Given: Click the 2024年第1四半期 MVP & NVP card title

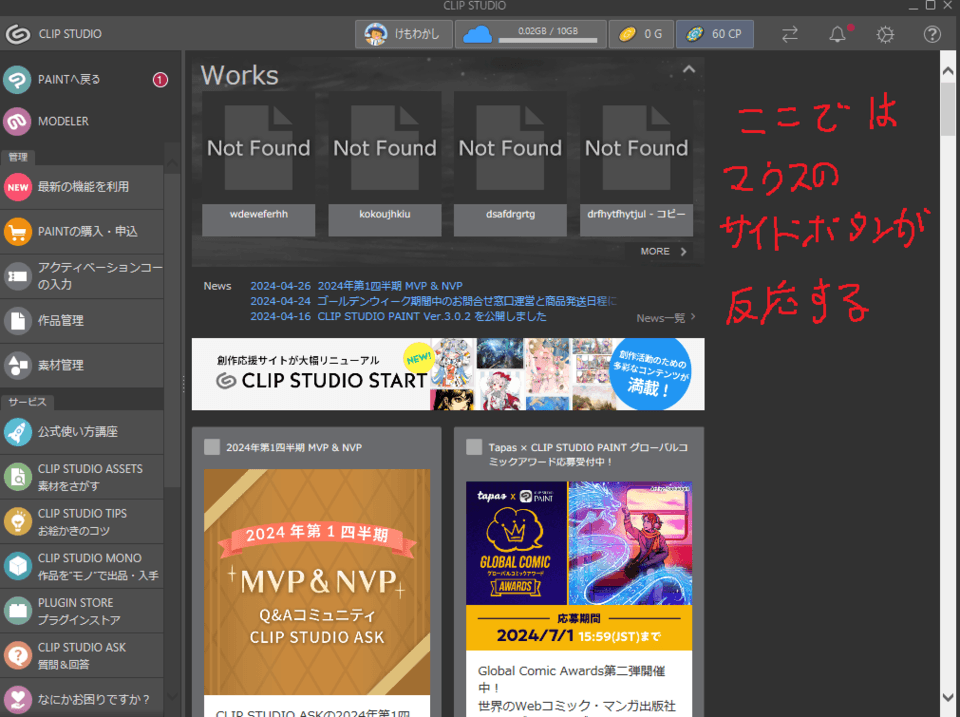Looking at the screenshot, I should click(294, 448).
